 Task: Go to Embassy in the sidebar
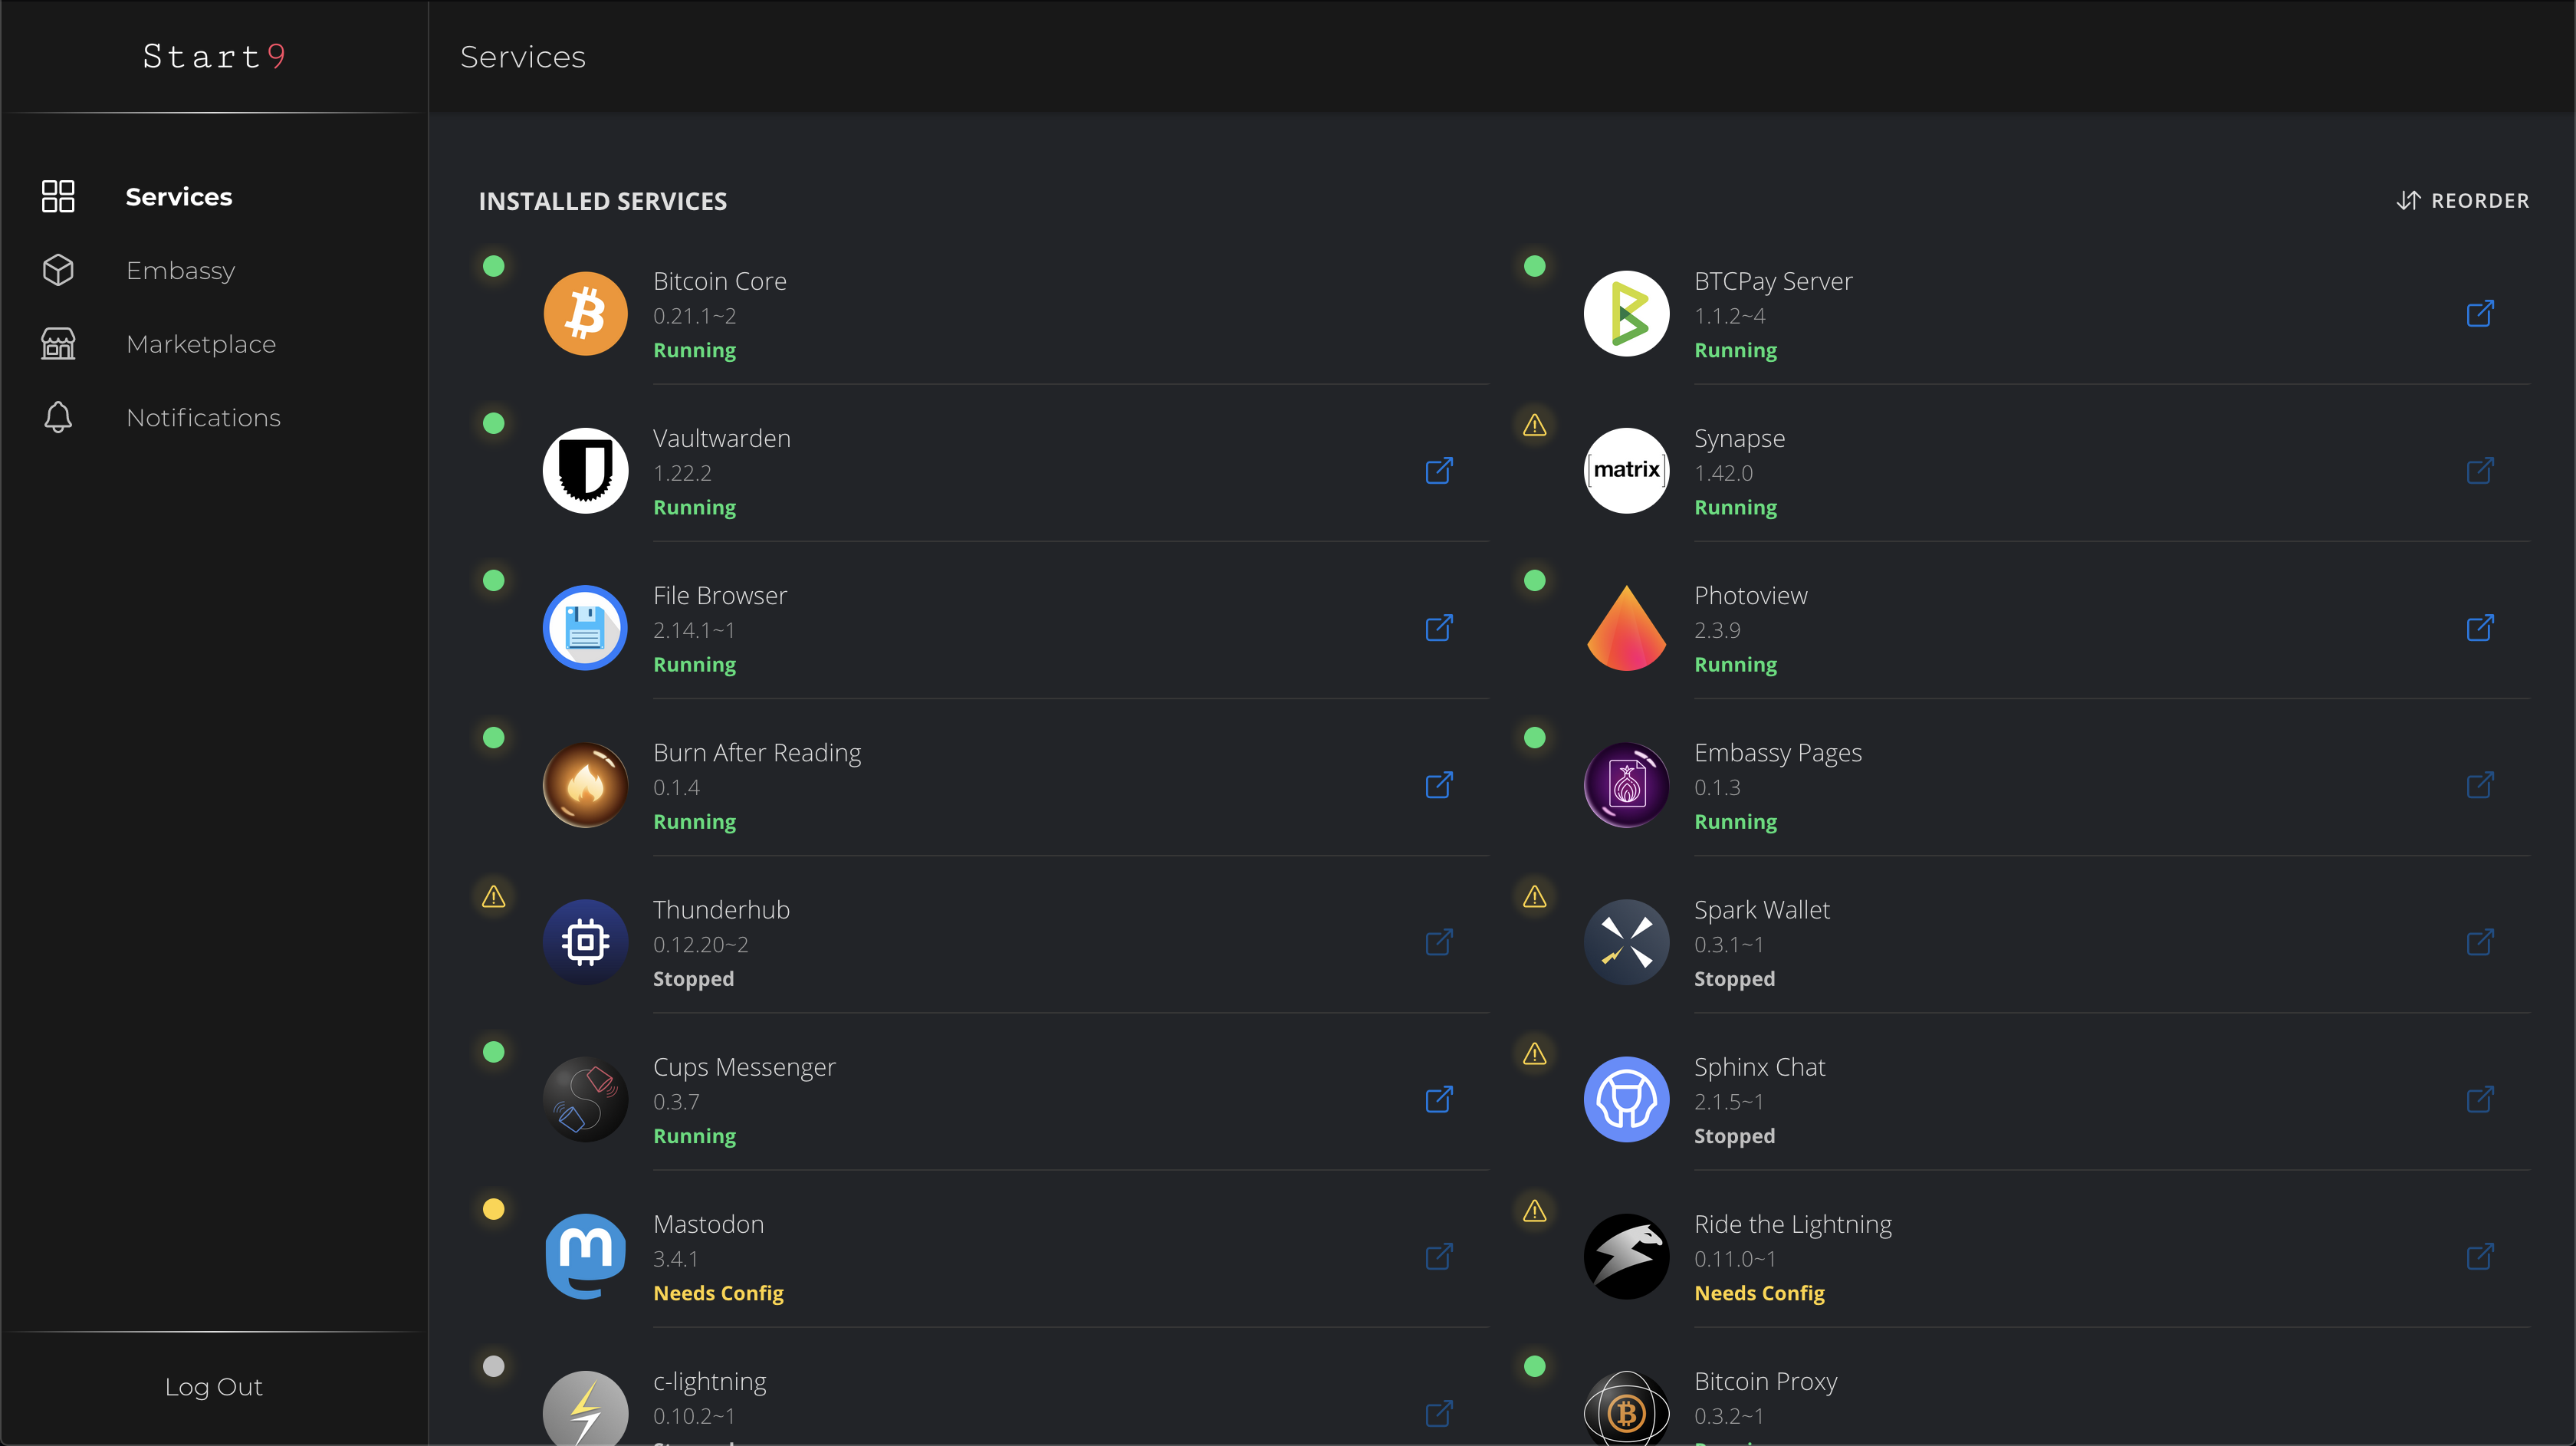(180, 270)
